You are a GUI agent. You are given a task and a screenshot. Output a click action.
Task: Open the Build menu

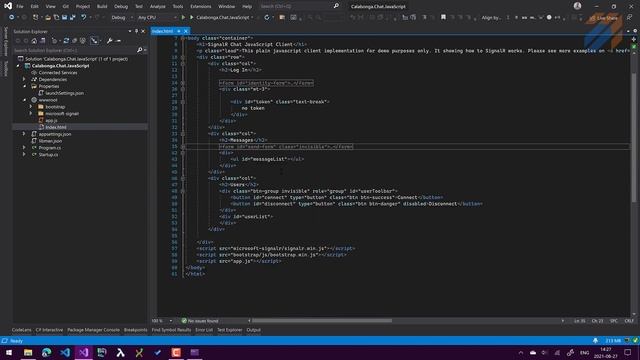click(102, 6)
